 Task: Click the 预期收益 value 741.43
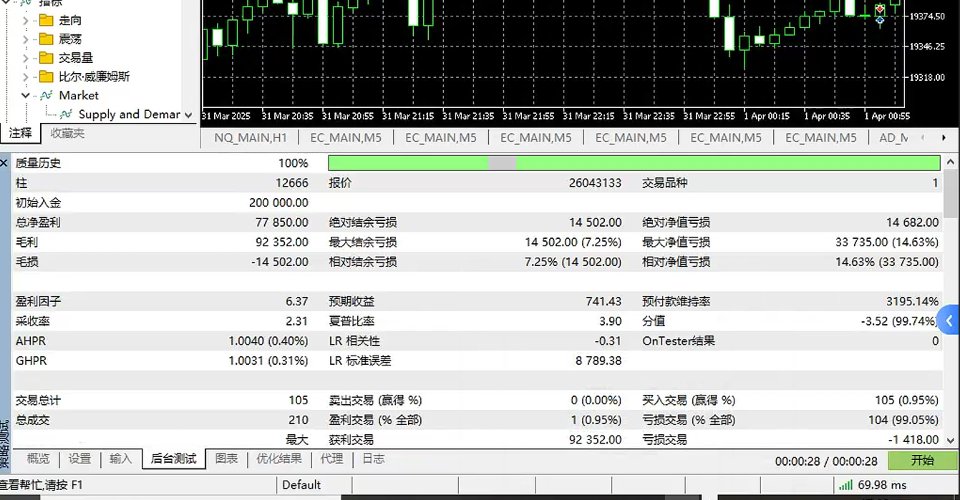pos(604,301)
